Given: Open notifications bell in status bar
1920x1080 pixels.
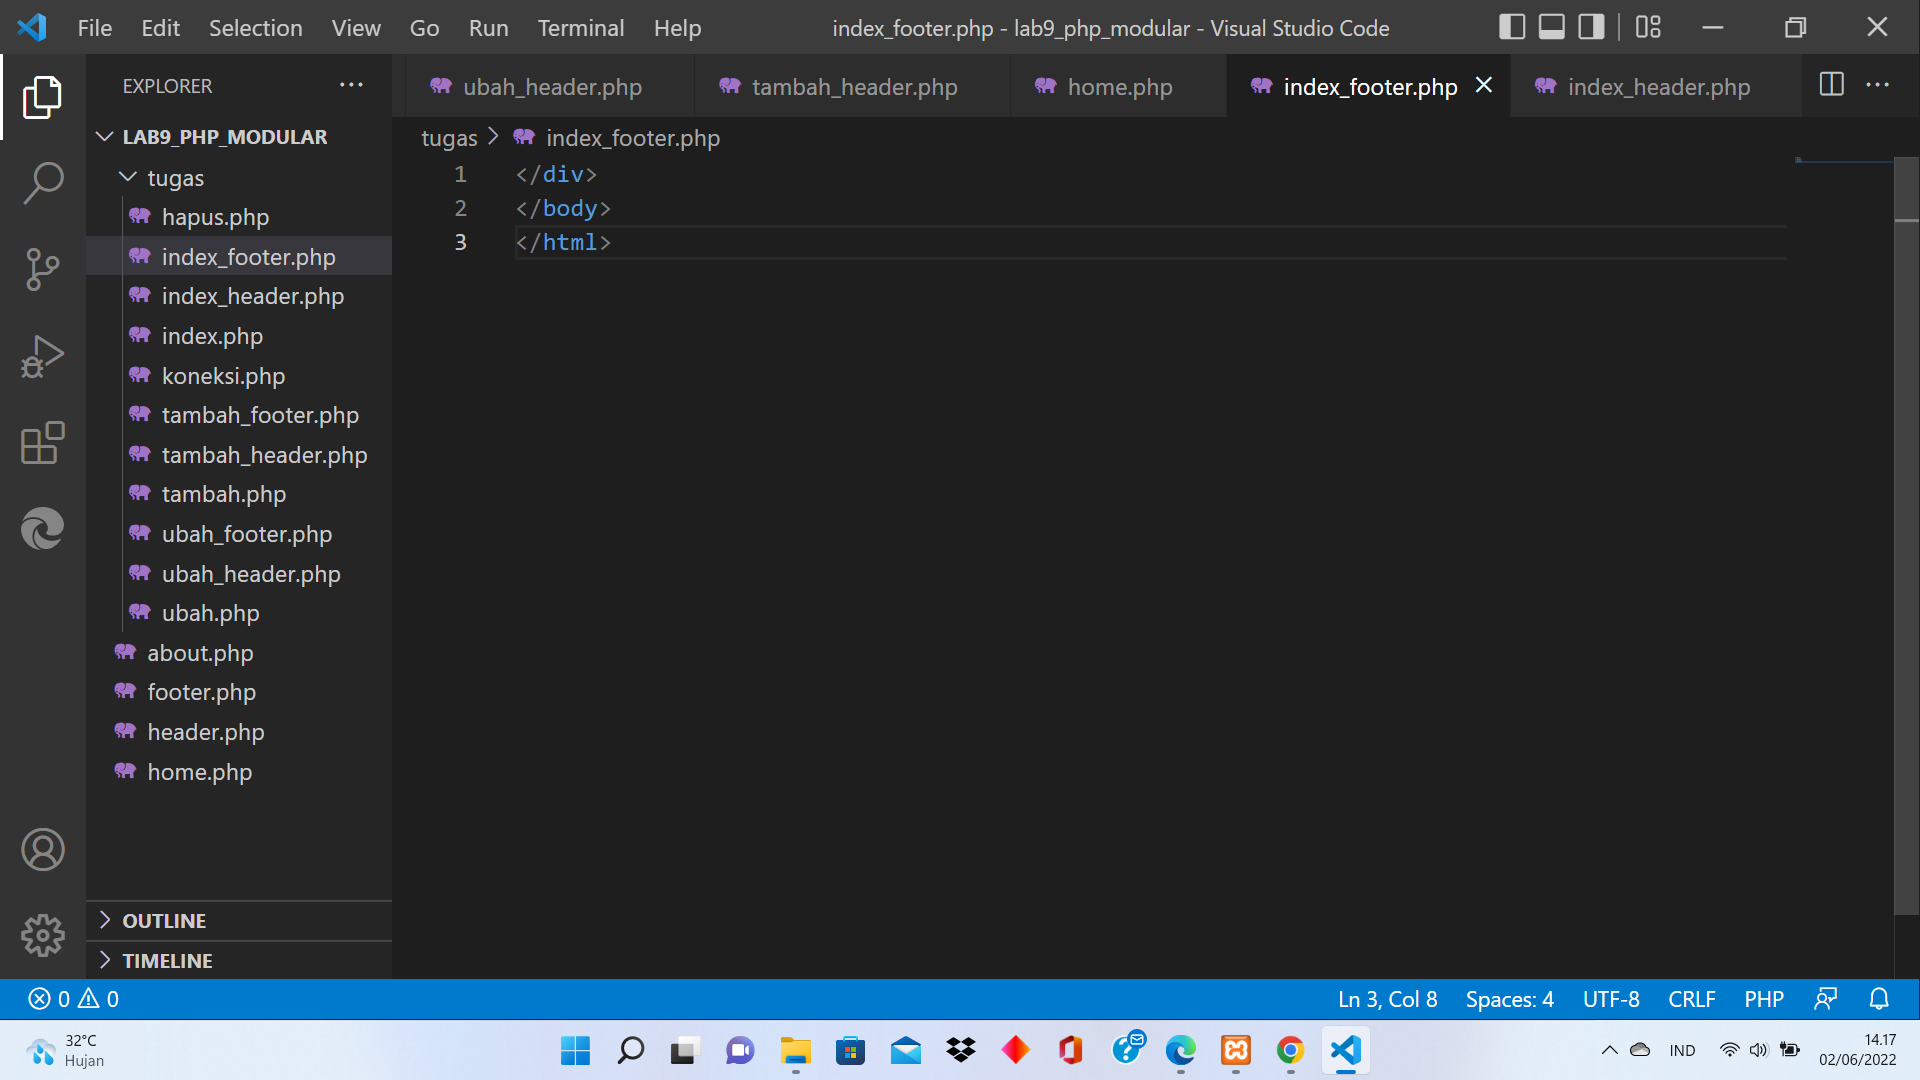Looking at the screenshot, I should click(x=1879, y=999).
